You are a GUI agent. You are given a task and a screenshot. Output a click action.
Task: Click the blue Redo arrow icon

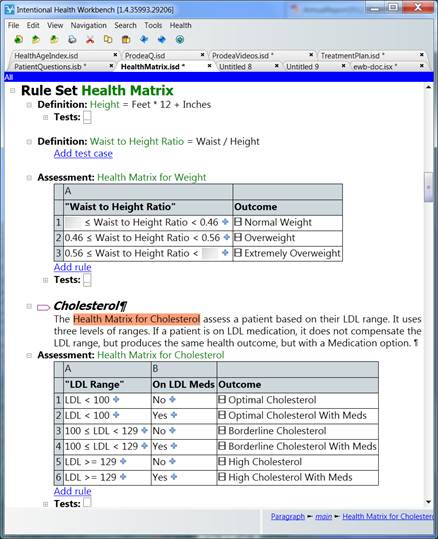(162, 40)
